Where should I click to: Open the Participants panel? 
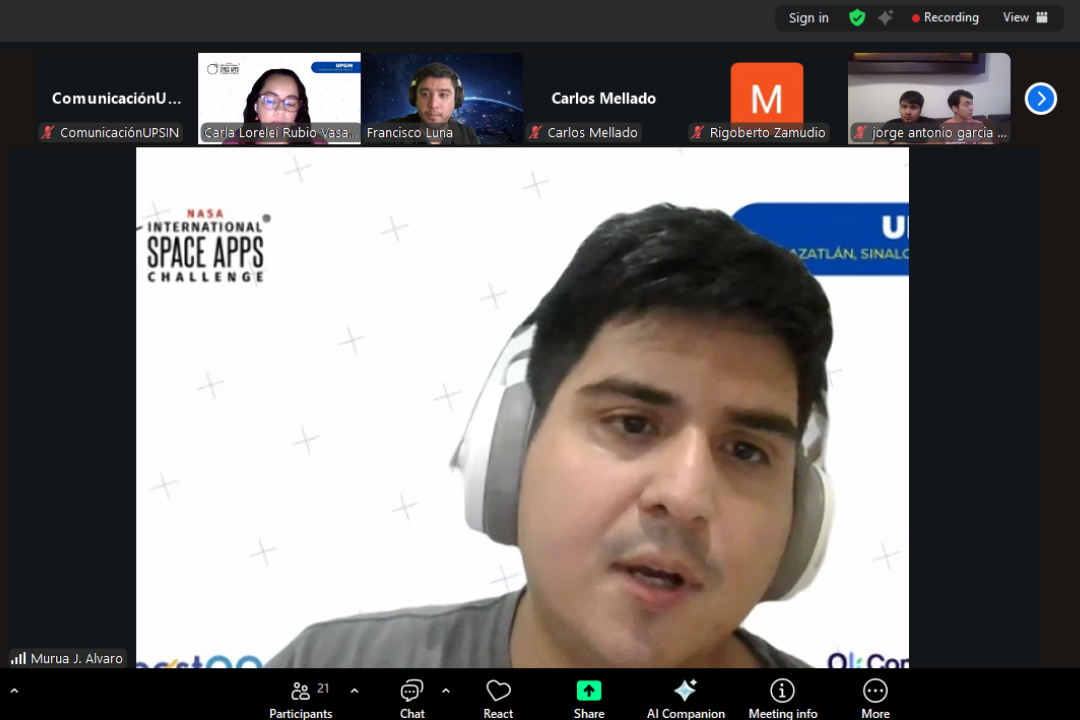(300, 697)
